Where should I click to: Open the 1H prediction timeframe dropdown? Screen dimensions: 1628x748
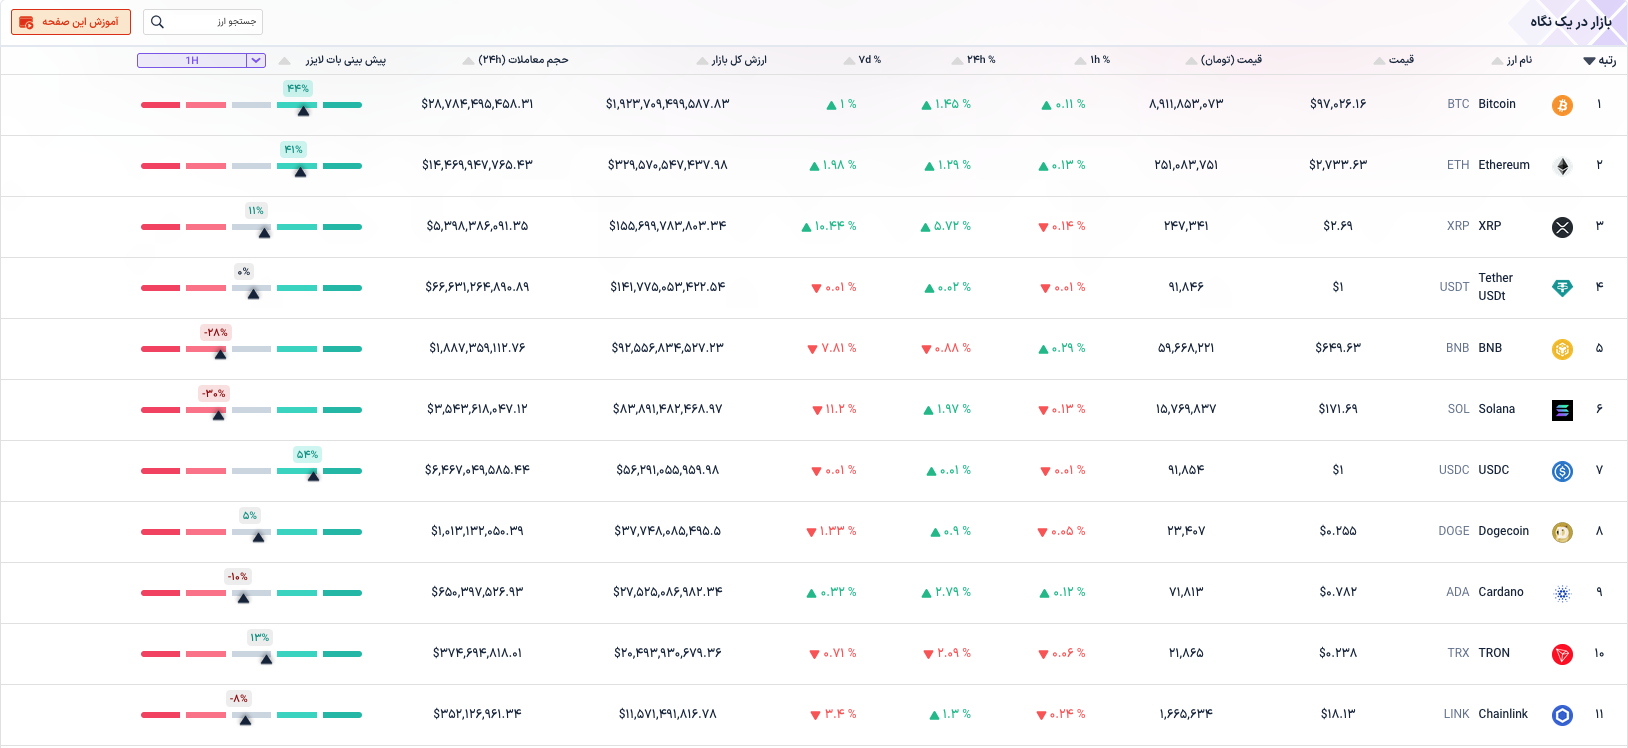point(201,60)
